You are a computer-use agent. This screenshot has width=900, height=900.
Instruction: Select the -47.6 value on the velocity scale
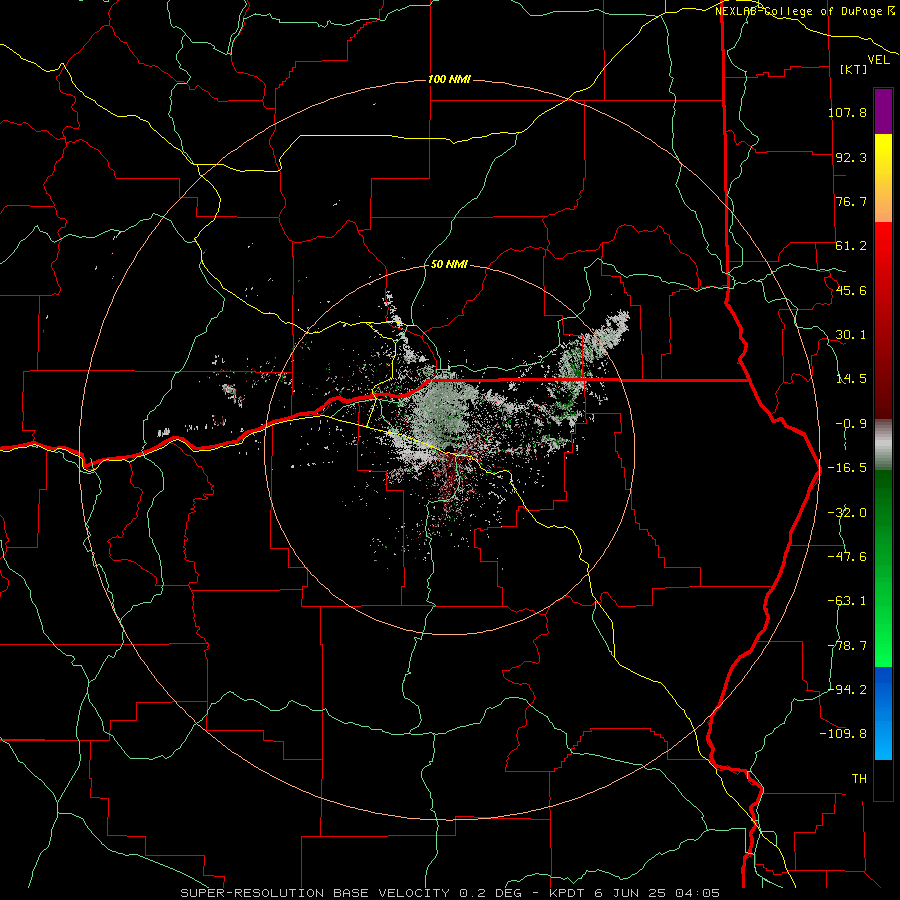pos(847,557)
